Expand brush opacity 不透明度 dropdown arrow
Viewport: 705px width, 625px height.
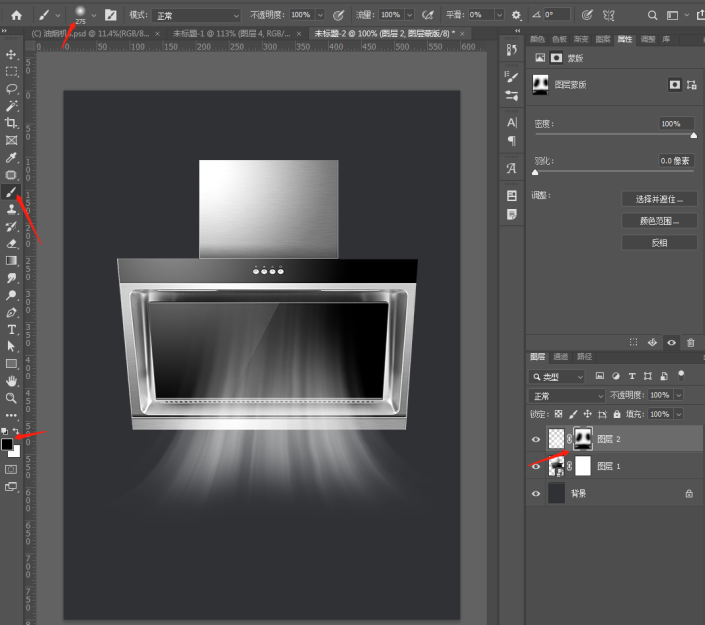tap(320, 15)
